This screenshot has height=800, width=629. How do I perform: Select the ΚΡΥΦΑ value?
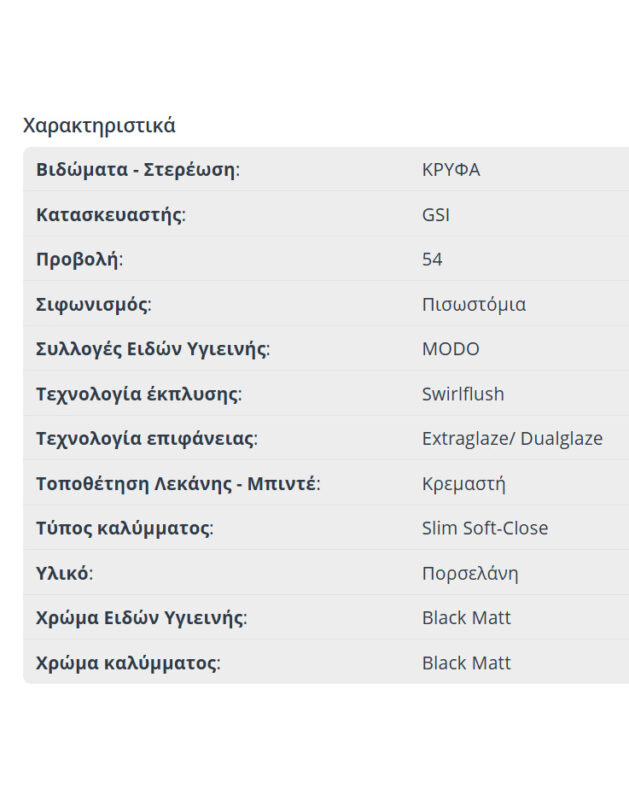pos(451,170)
